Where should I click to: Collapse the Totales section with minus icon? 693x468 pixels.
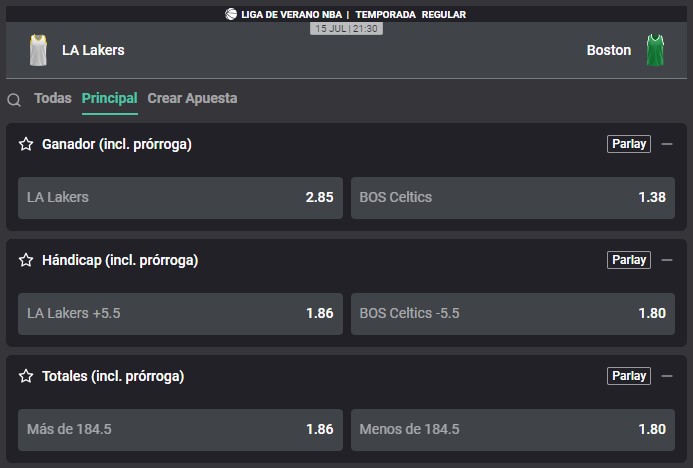coord(667,376)
